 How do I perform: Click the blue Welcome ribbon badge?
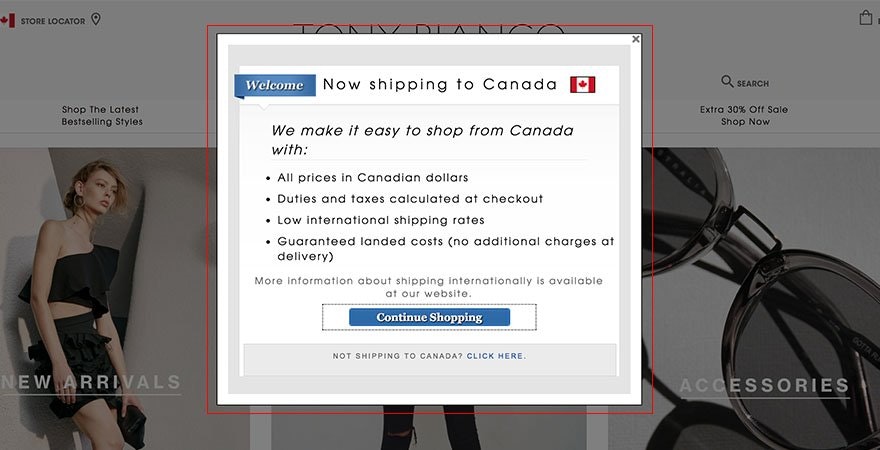(x=275, y=85)
